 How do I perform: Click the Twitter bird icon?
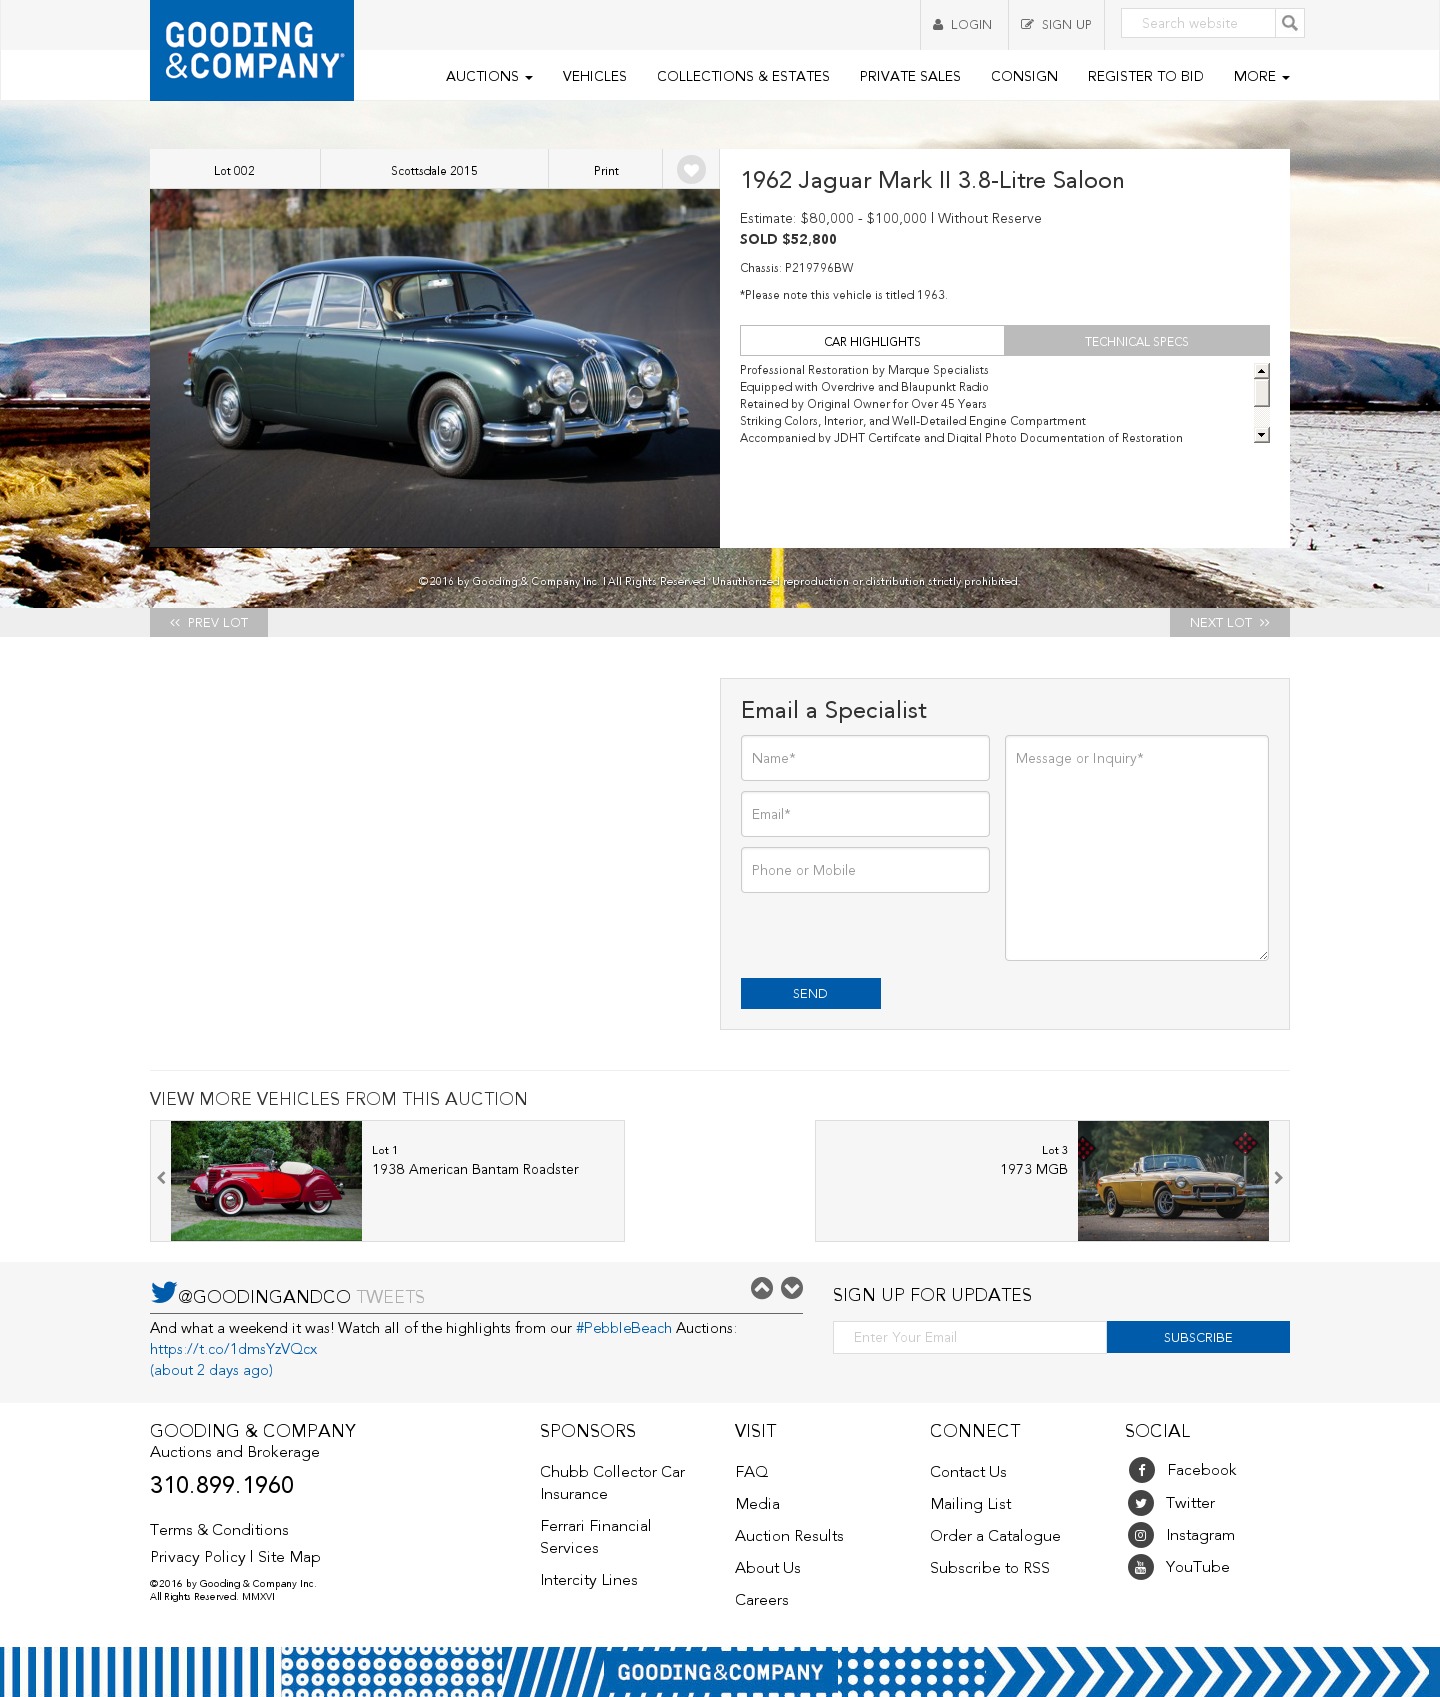point(163,1292)
